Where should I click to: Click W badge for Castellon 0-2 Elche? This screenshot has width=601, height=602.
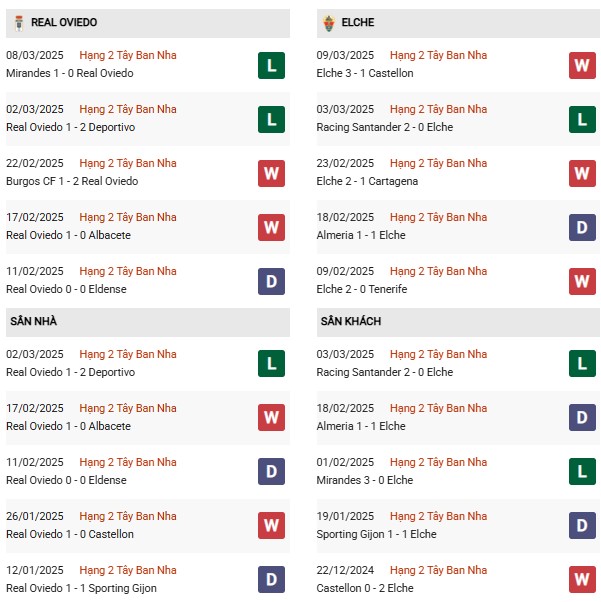click(x=582, y=579)
